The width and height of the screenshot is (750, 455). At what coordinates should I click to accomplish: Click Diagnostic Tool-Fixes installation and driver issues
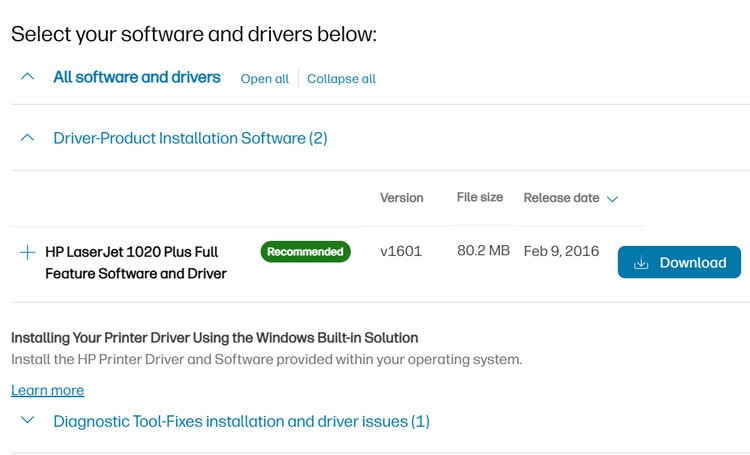pyautogui.click(x=242, y=422)
